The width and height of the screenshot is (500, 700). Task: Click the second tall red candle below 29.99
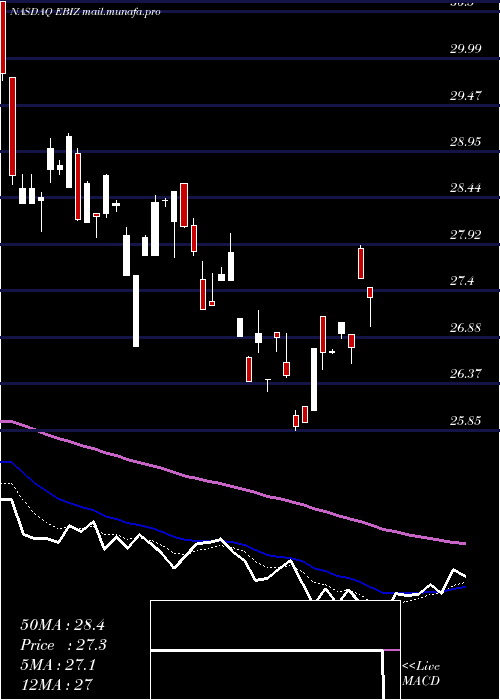[x=12, y=126]
